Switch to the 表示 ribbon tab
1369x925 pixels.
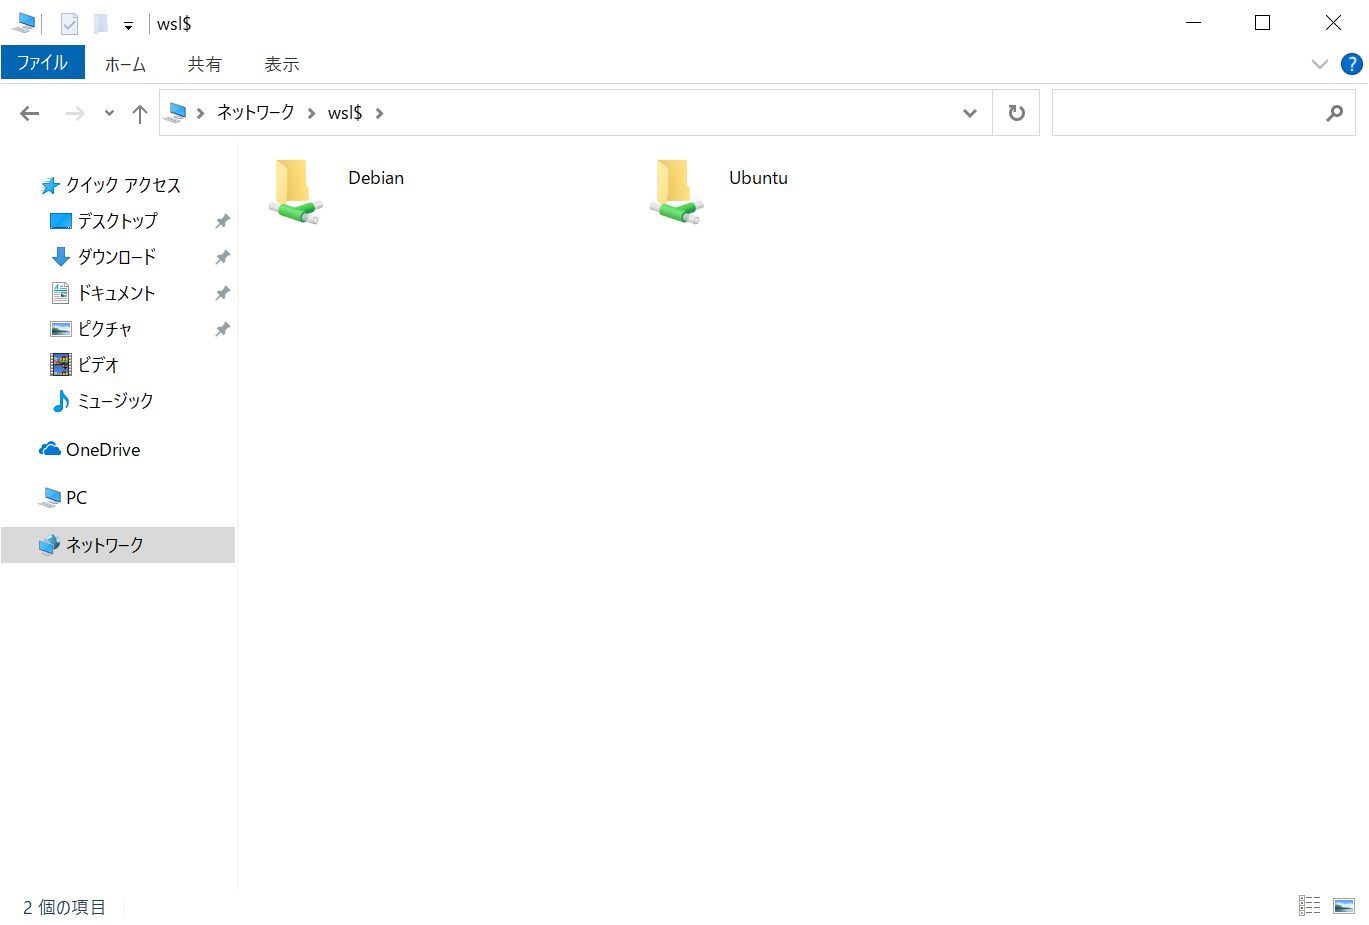[x=281, y=64]
